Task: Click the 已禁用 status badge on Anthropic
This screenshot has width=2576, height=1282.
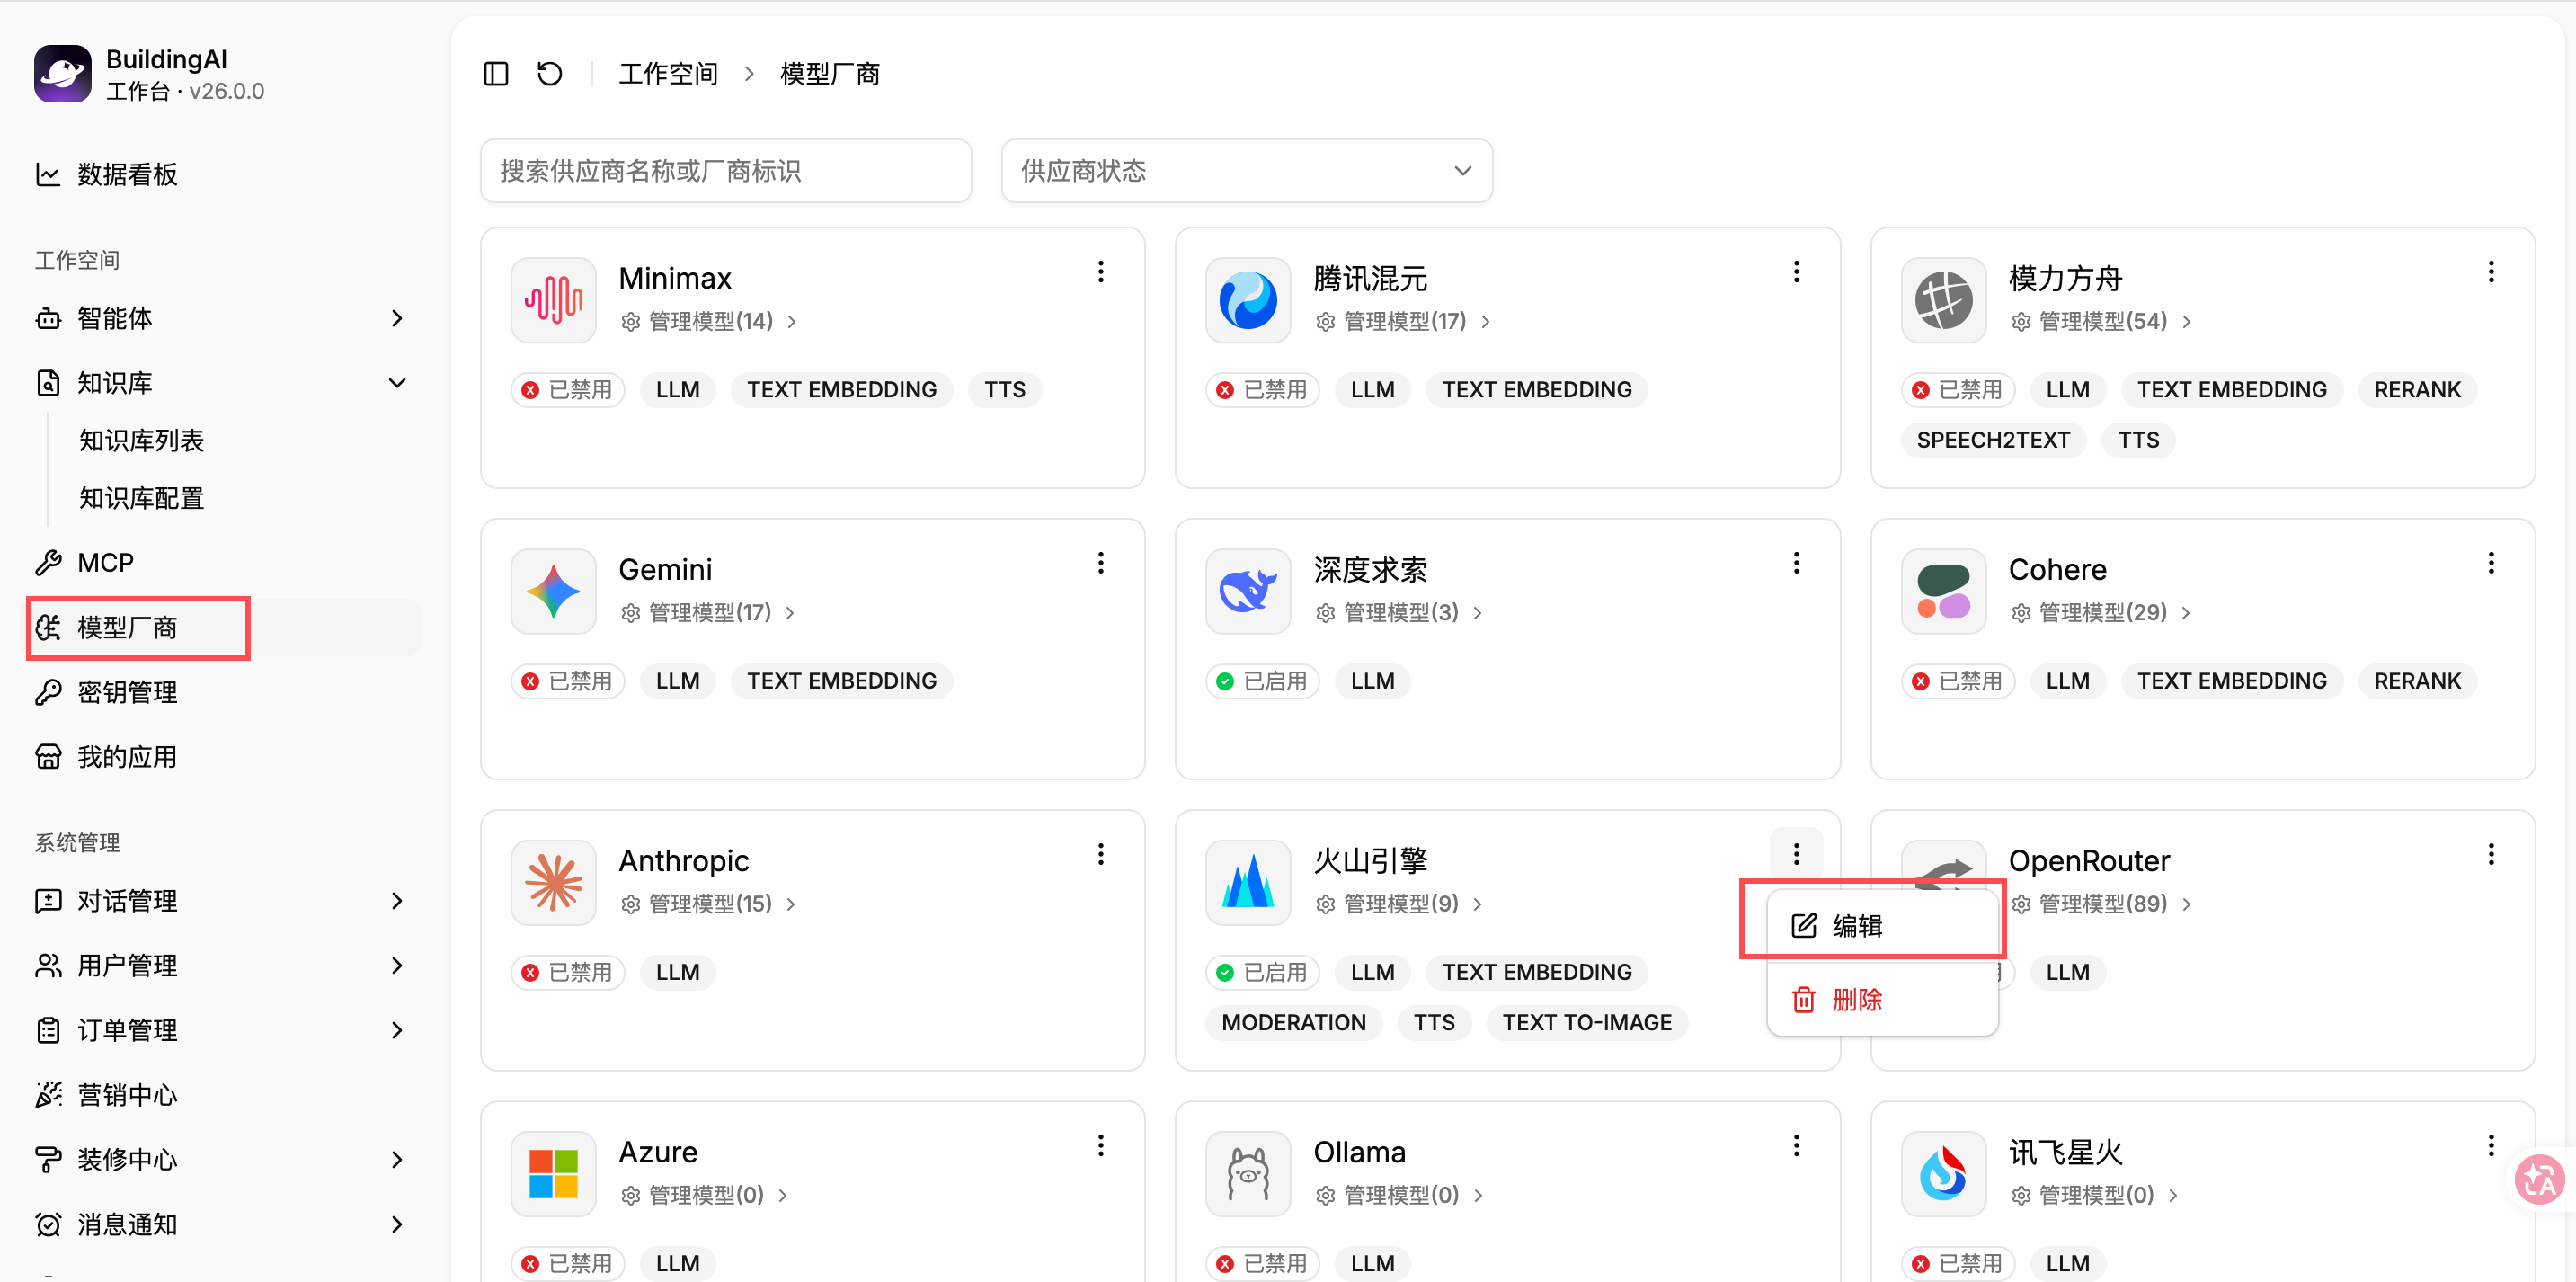Action: tap(568, 973)
